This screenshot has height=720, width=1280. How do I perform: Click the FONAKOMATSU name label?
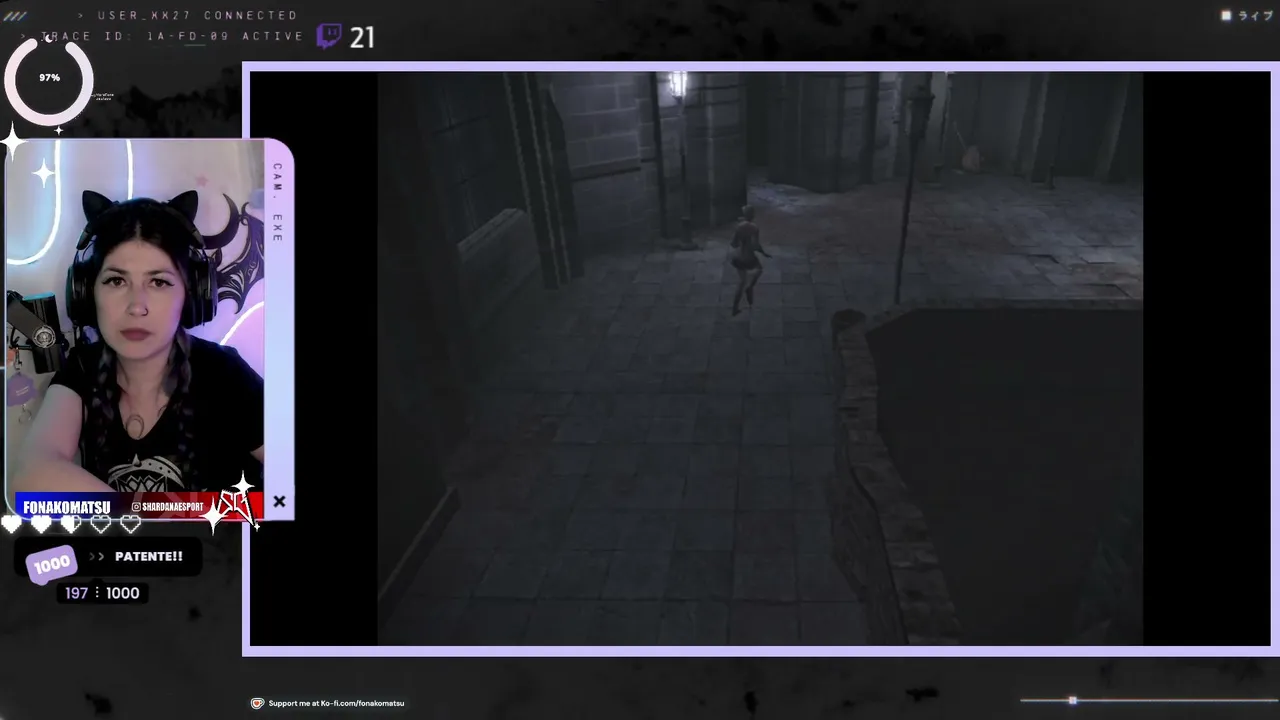[67, 507]
